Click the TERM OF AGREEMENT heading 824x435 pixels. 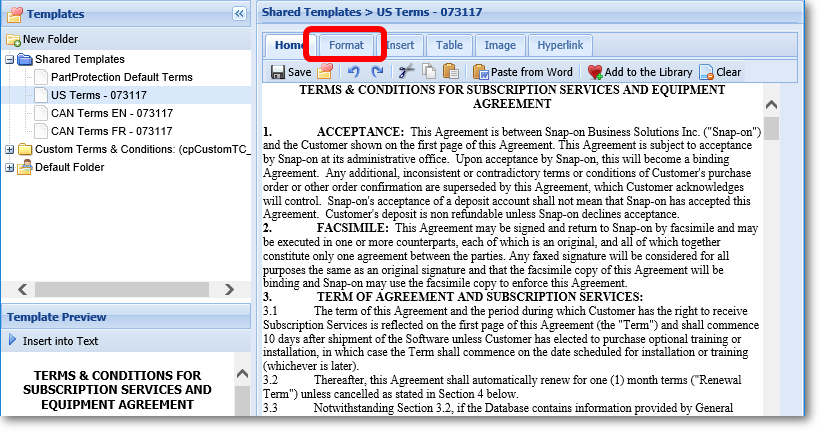(479, 297)
